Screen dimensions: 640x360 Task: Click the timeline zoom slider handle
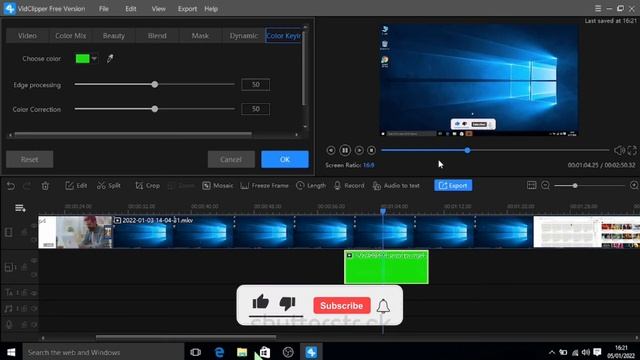[575, 186]
